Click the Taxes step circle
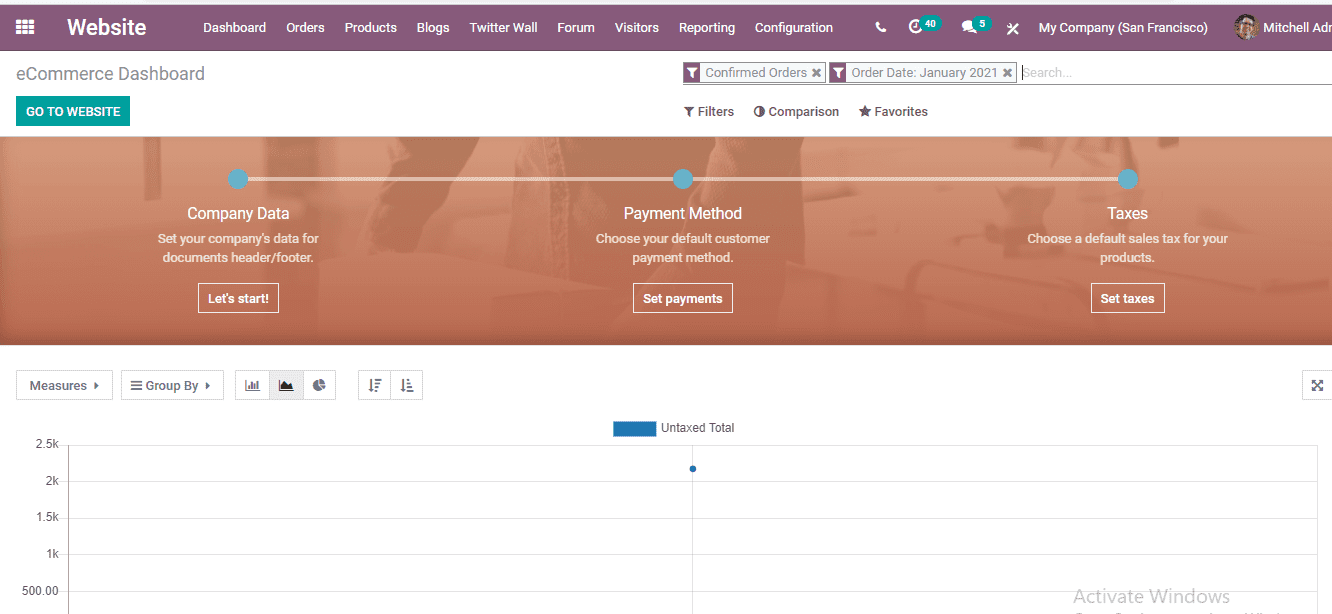This screenshot has height=614, width=1332. pyautogui.click(x=1128, y=179)
